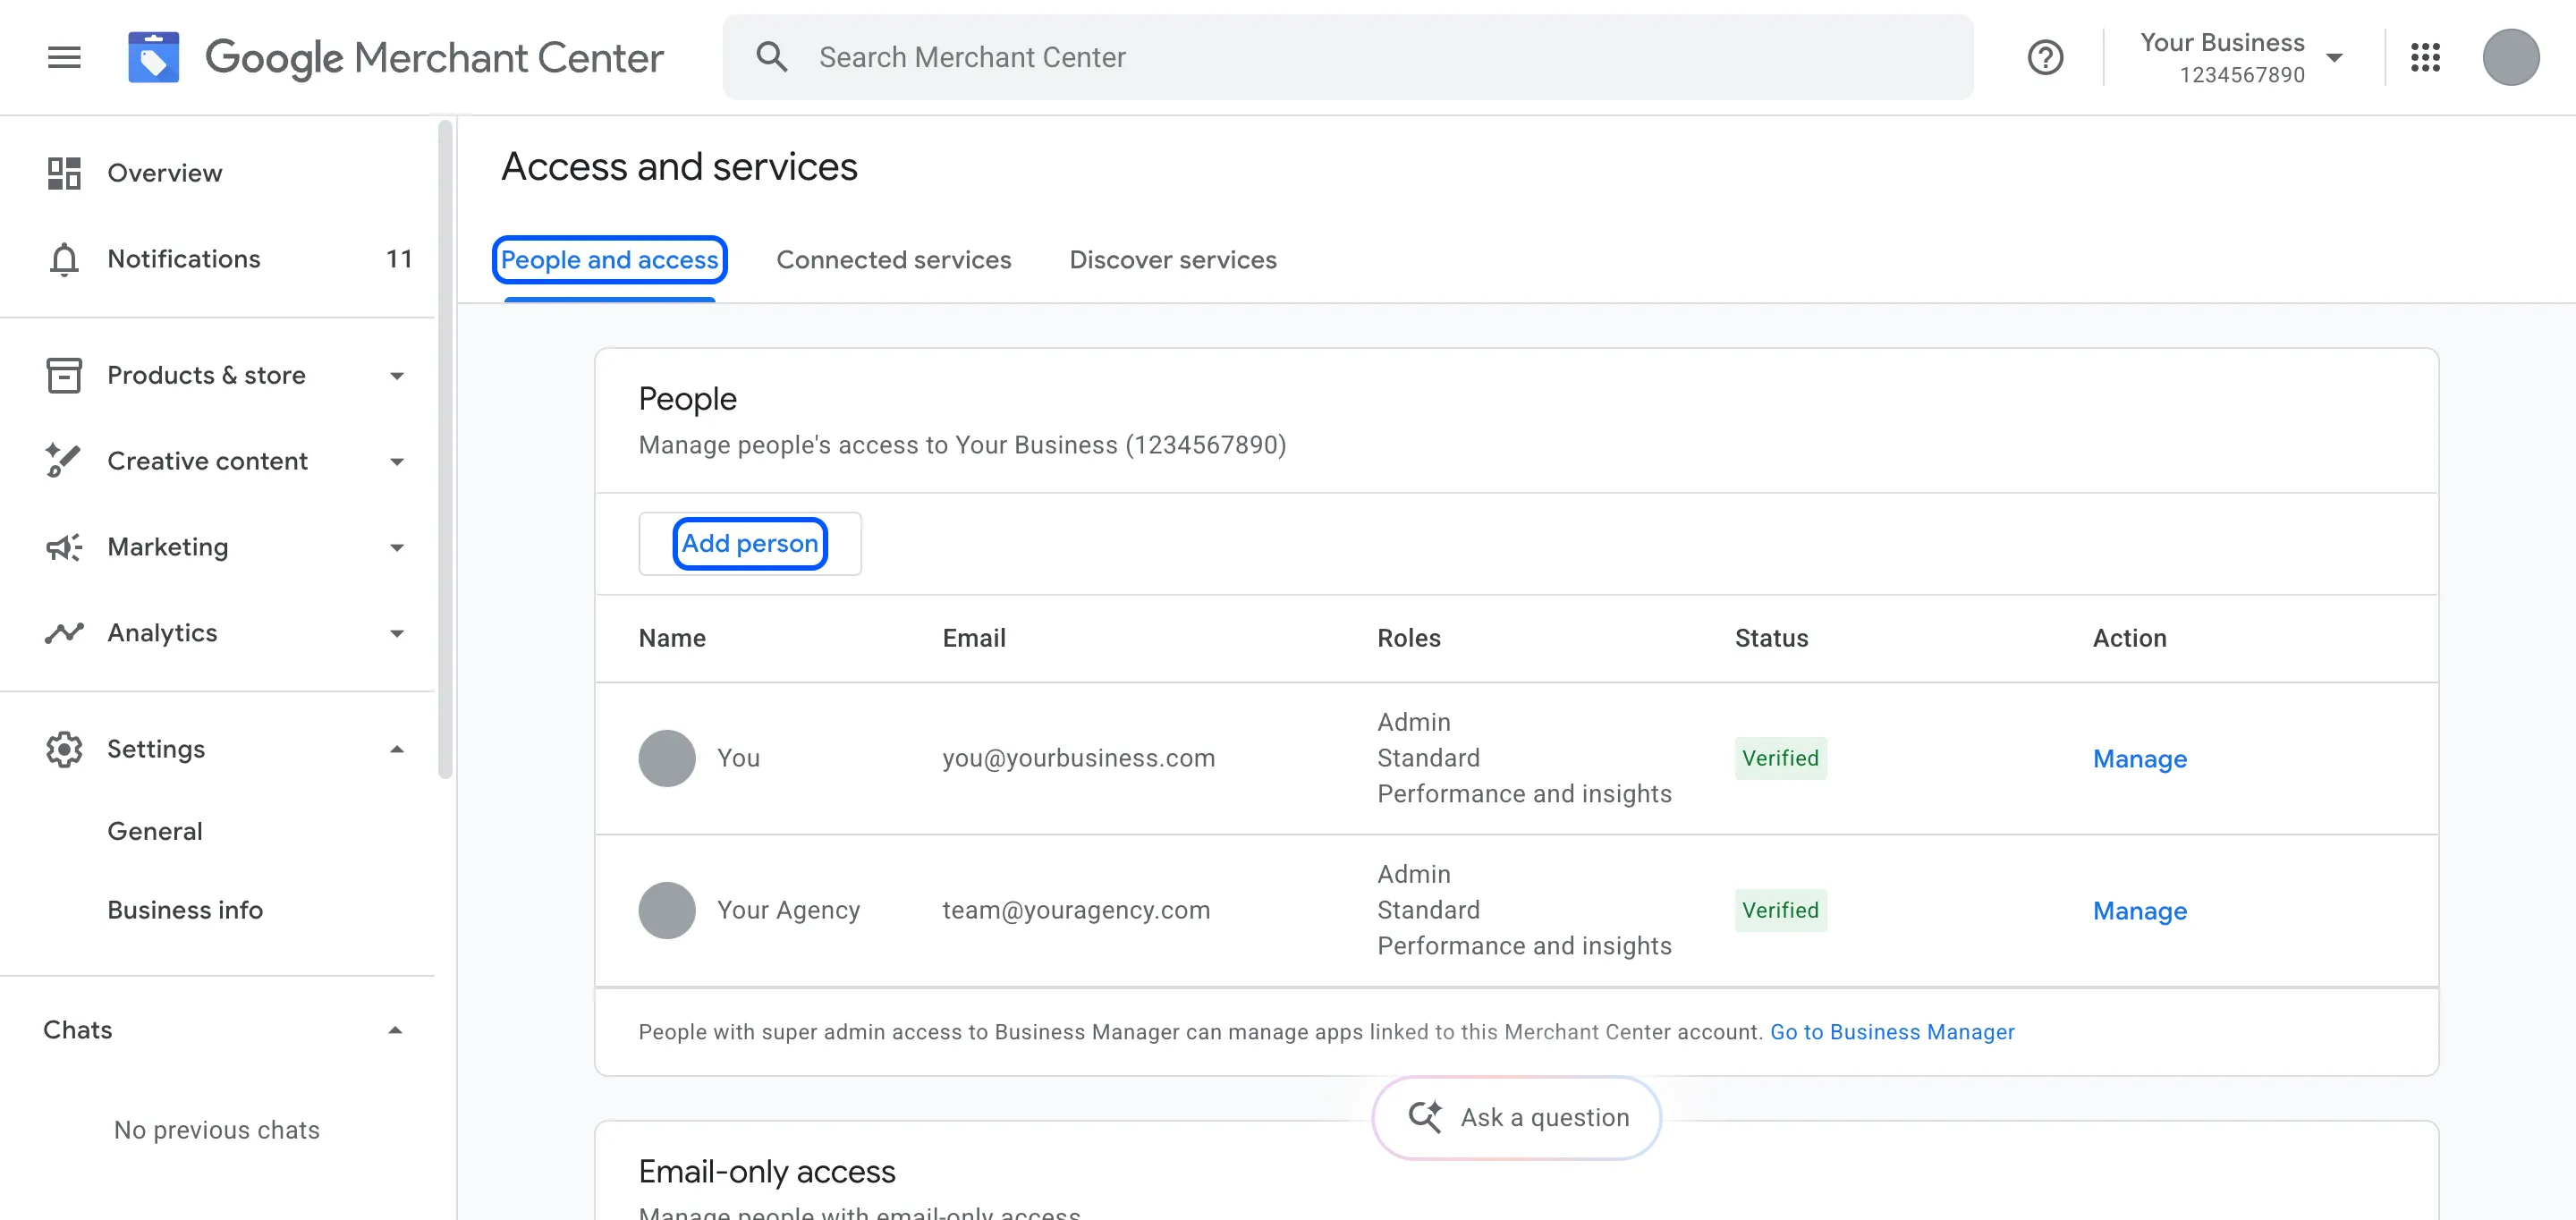2576x1220 pixels.
Task: Click the search magnifier icon
Action: [x=771, y=57]
